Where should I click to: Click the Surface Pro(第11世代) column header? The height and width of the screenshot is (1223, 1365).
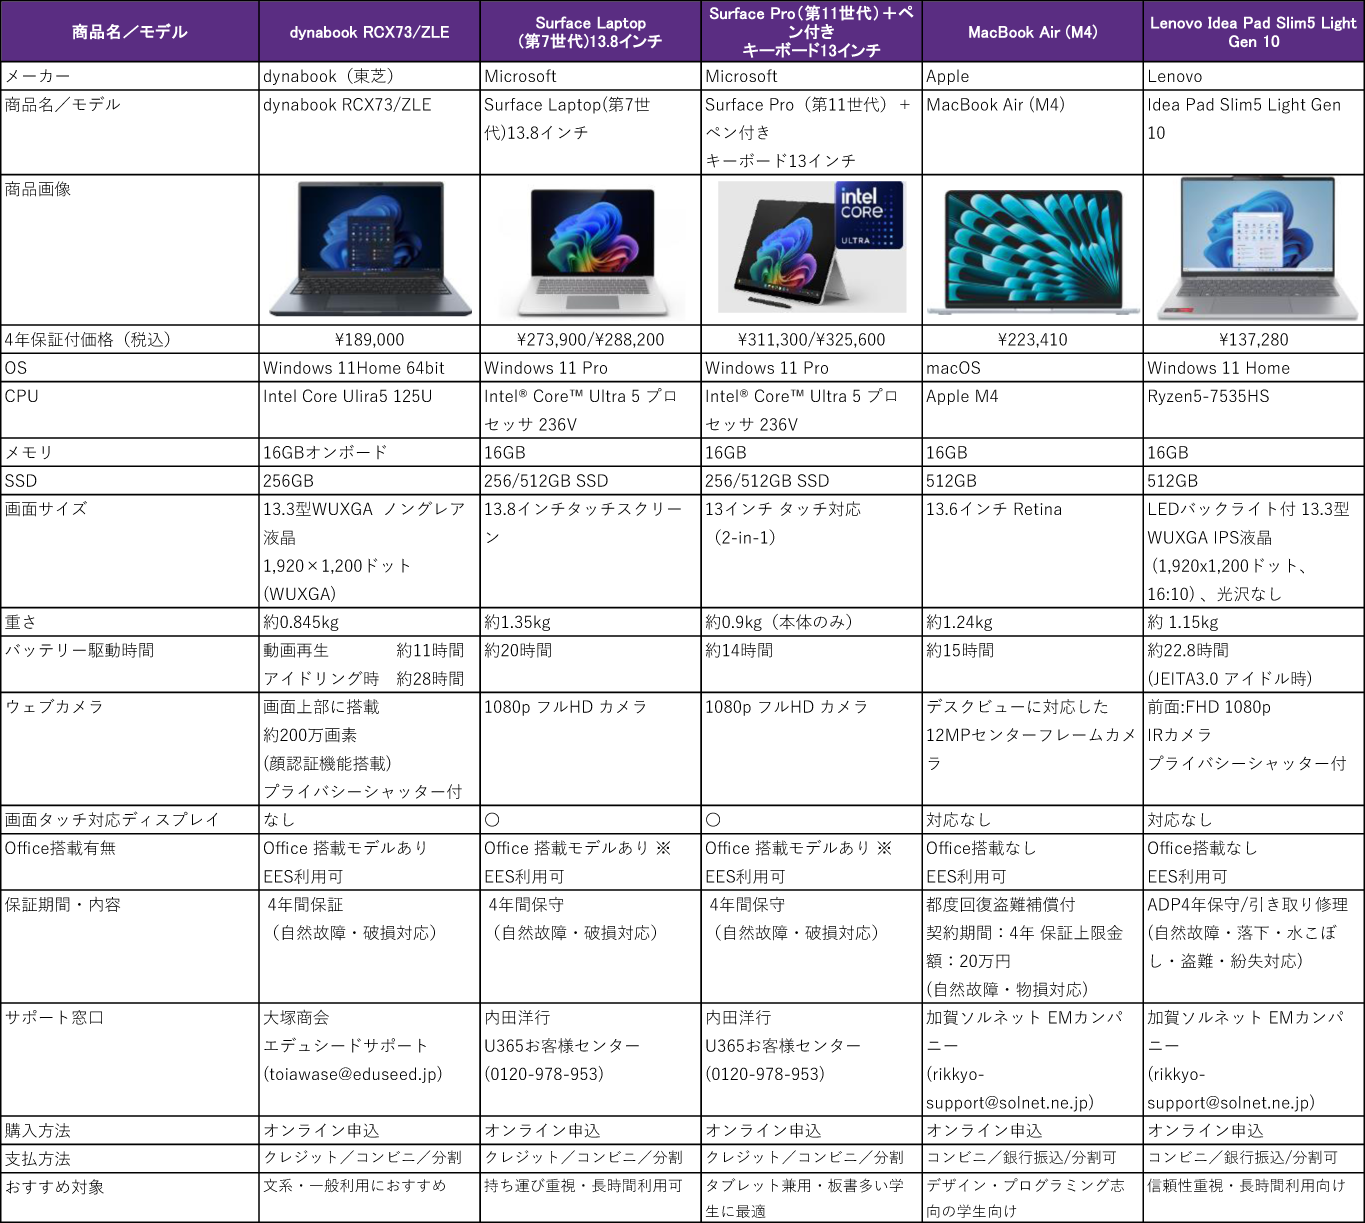pos(811,32)
